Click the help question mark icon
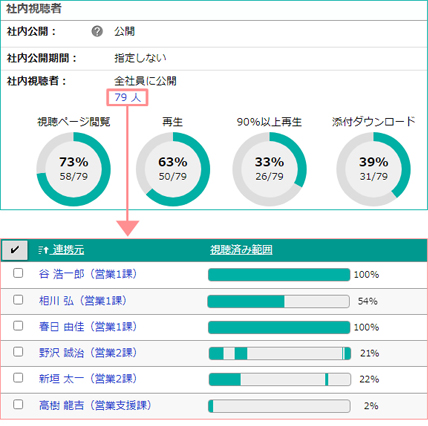Image resolution: width=428 pixels, height=426 pixels. 97,32
